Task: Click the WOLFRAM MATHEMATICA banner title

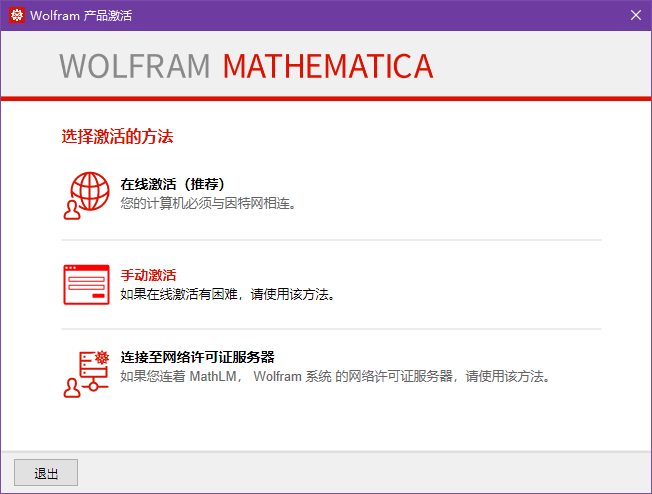Action: [246, 66]
